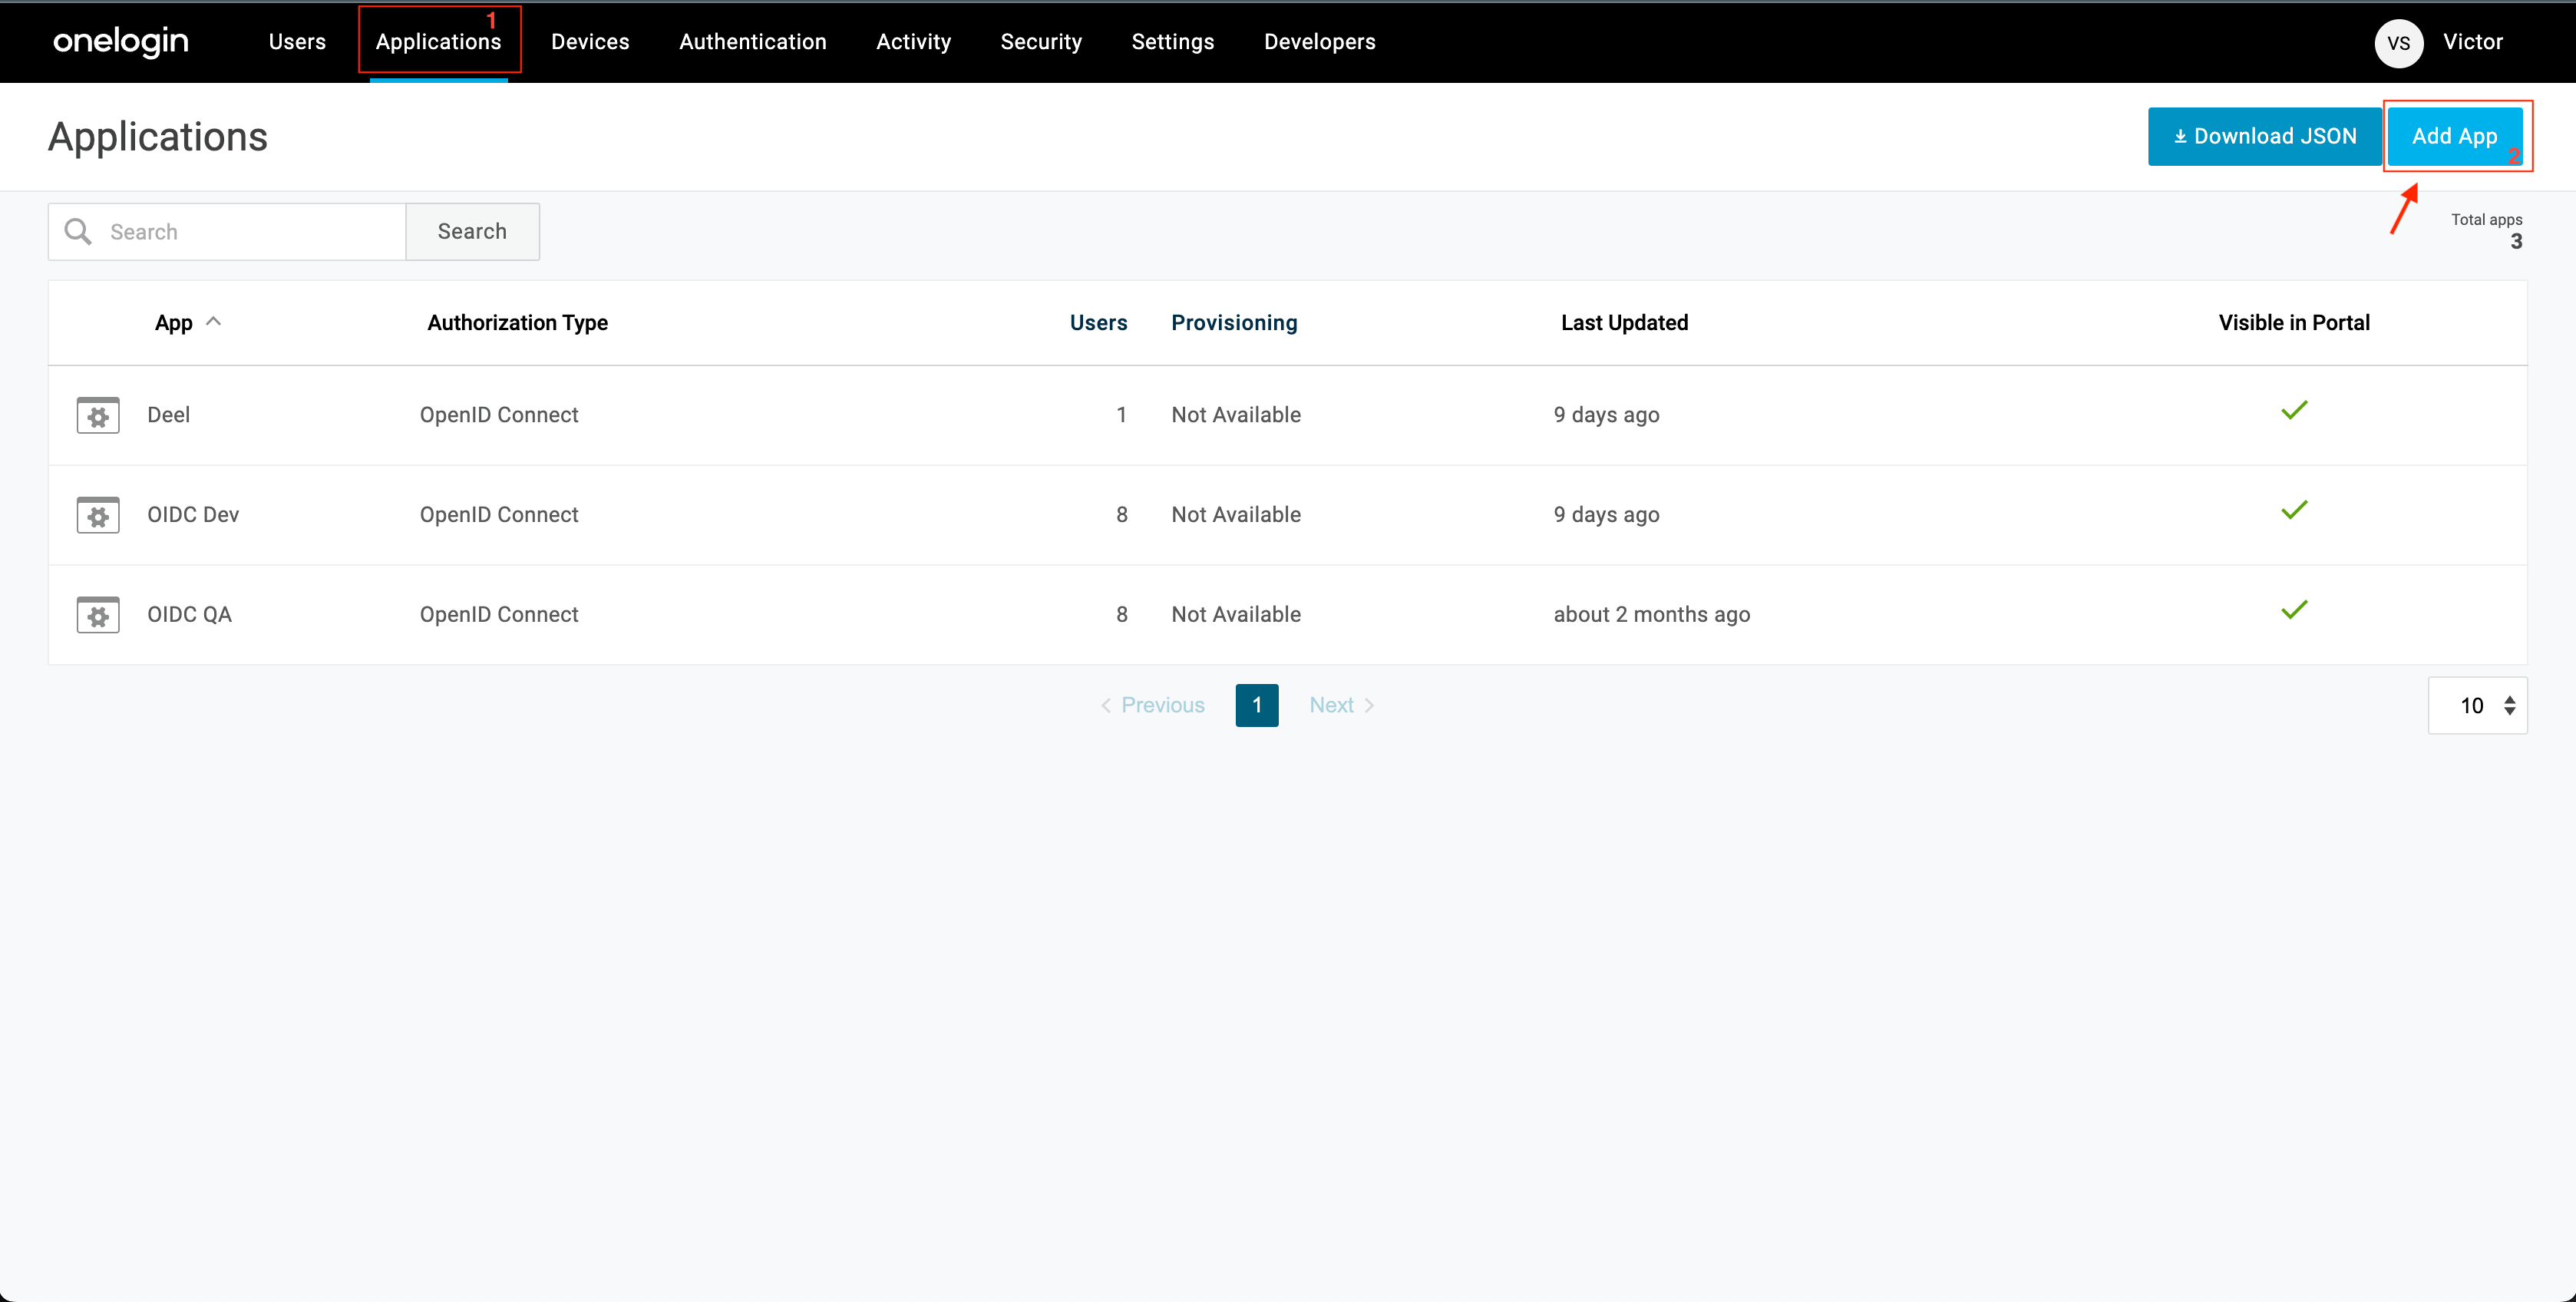Click the VS user avatar
This screenshot has height=1302, width=2576.
tap(2398, 42)
